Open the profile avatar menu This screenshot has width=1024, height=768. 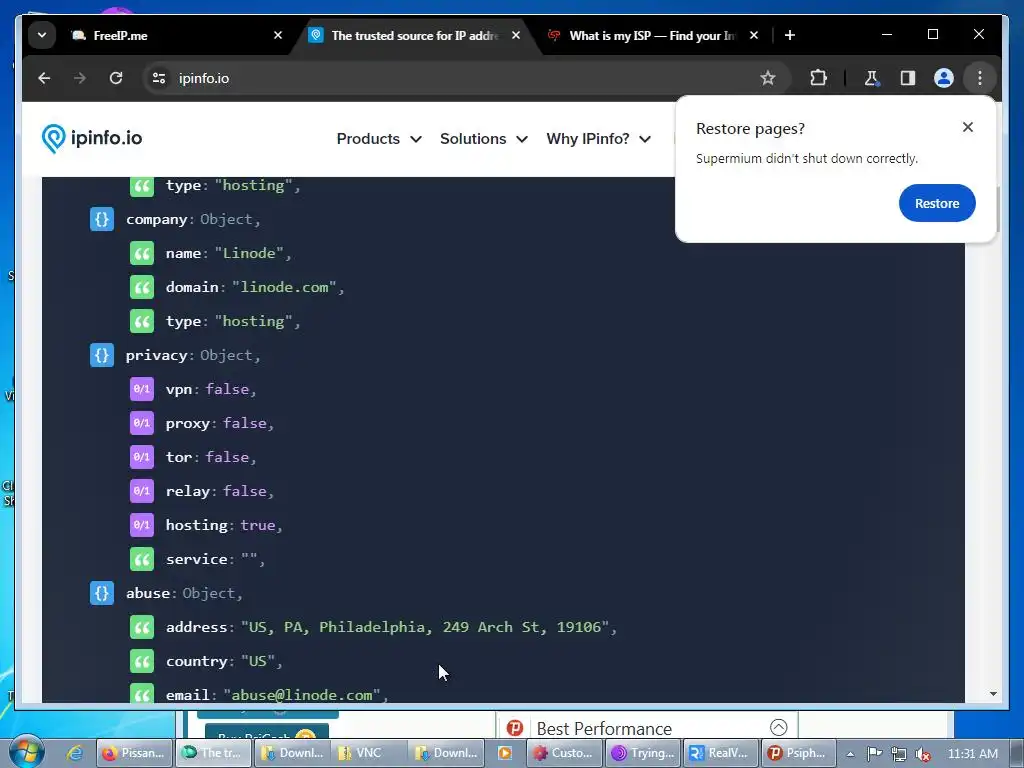point(943,78)
